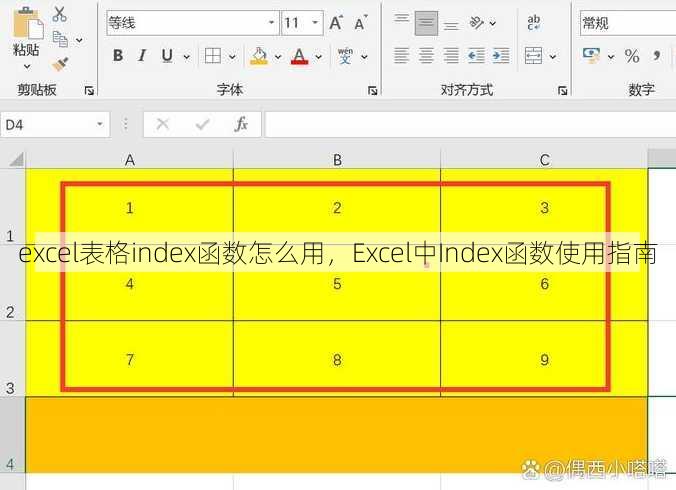Open the Orientation dropdown arrow
The width and height of the screenshot is (676, 490).
click(493, 23)
